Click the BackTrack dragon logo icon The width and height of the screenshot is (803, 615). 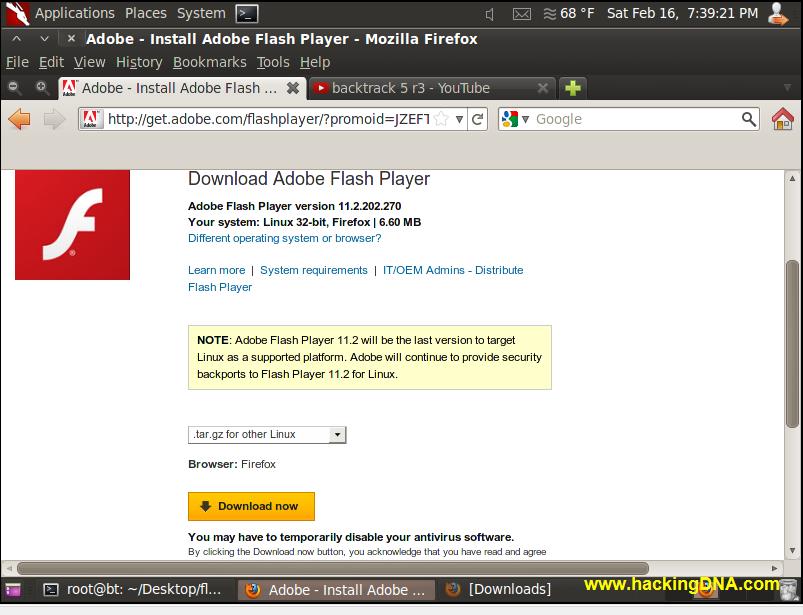pyautogui.click(x=17, y=13)
